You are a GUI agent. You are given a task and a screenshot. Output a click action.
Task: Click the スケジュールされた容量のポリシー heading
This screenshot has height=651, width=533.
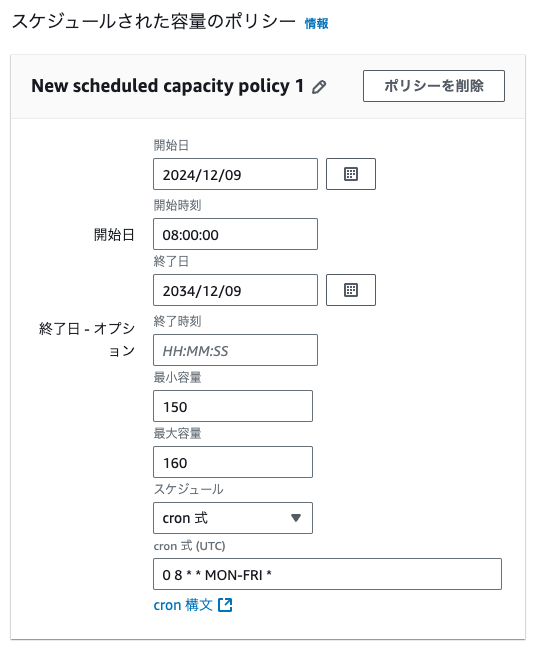pos(154,21)
